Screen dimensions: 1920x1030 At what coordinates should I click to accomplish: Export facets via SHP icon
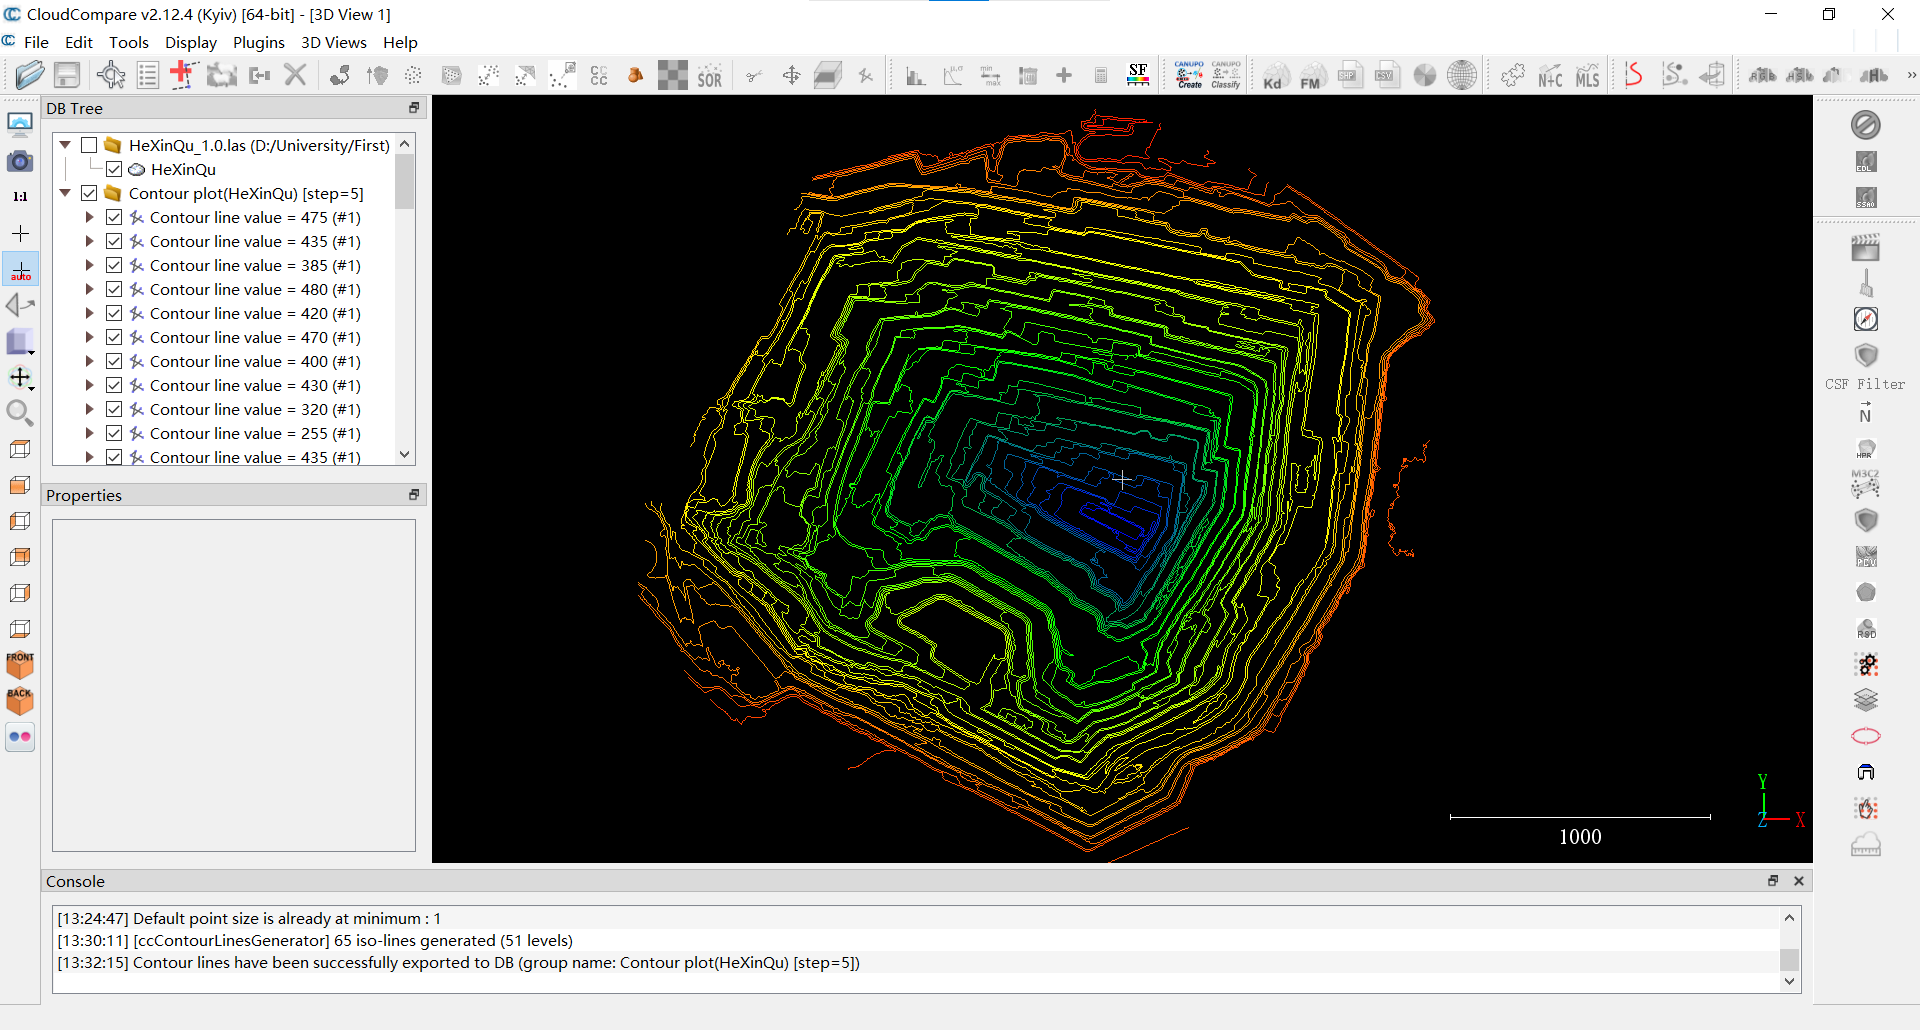(x=1350, y=76)
